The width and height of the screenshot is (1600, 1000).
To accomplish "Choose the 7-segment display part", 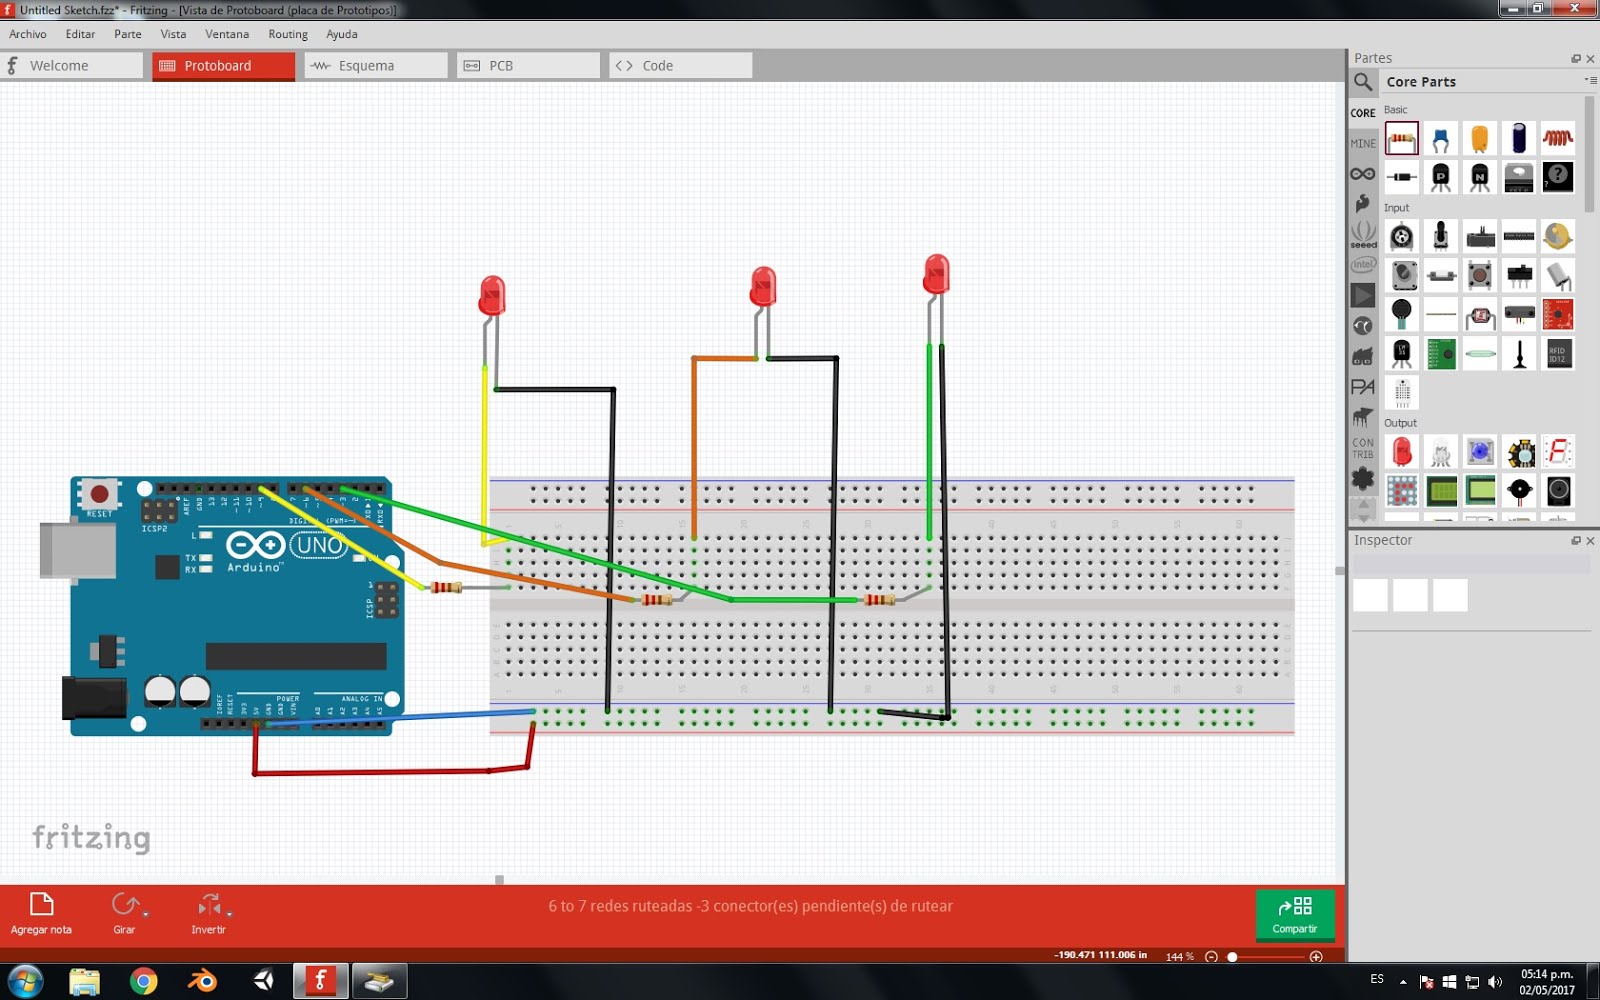I will (1558, 452).
